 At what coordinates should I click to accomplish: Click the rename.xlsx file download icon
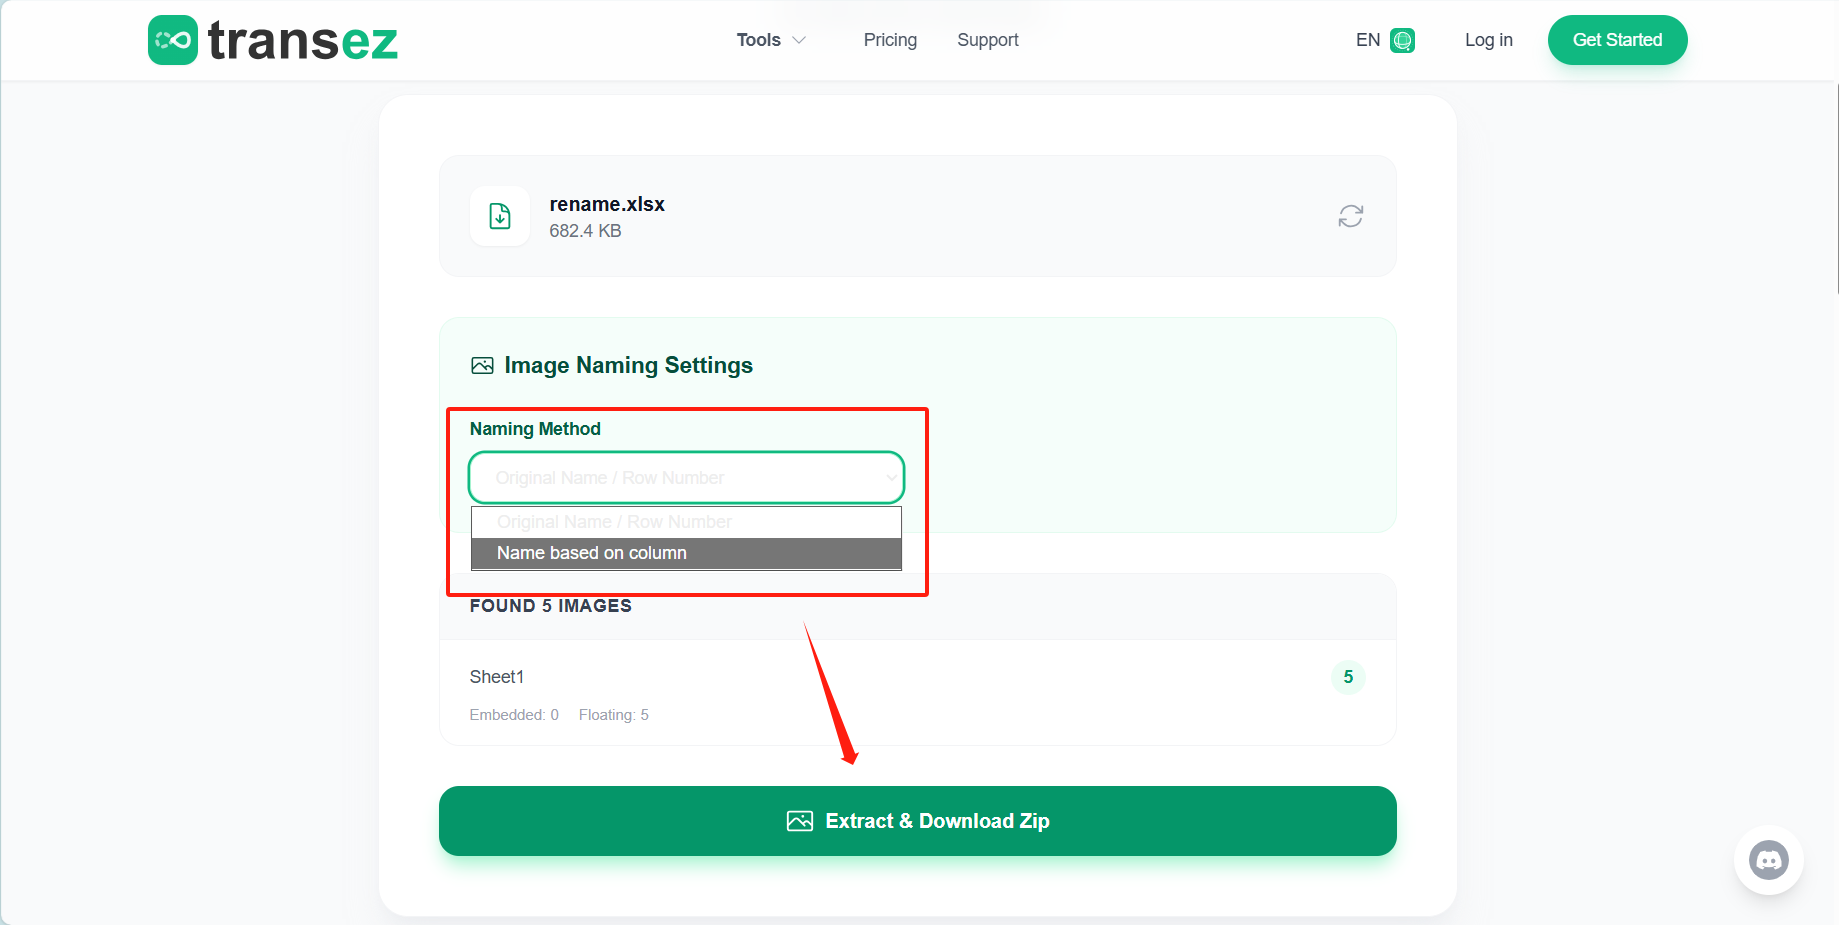[x=500, y=216]
